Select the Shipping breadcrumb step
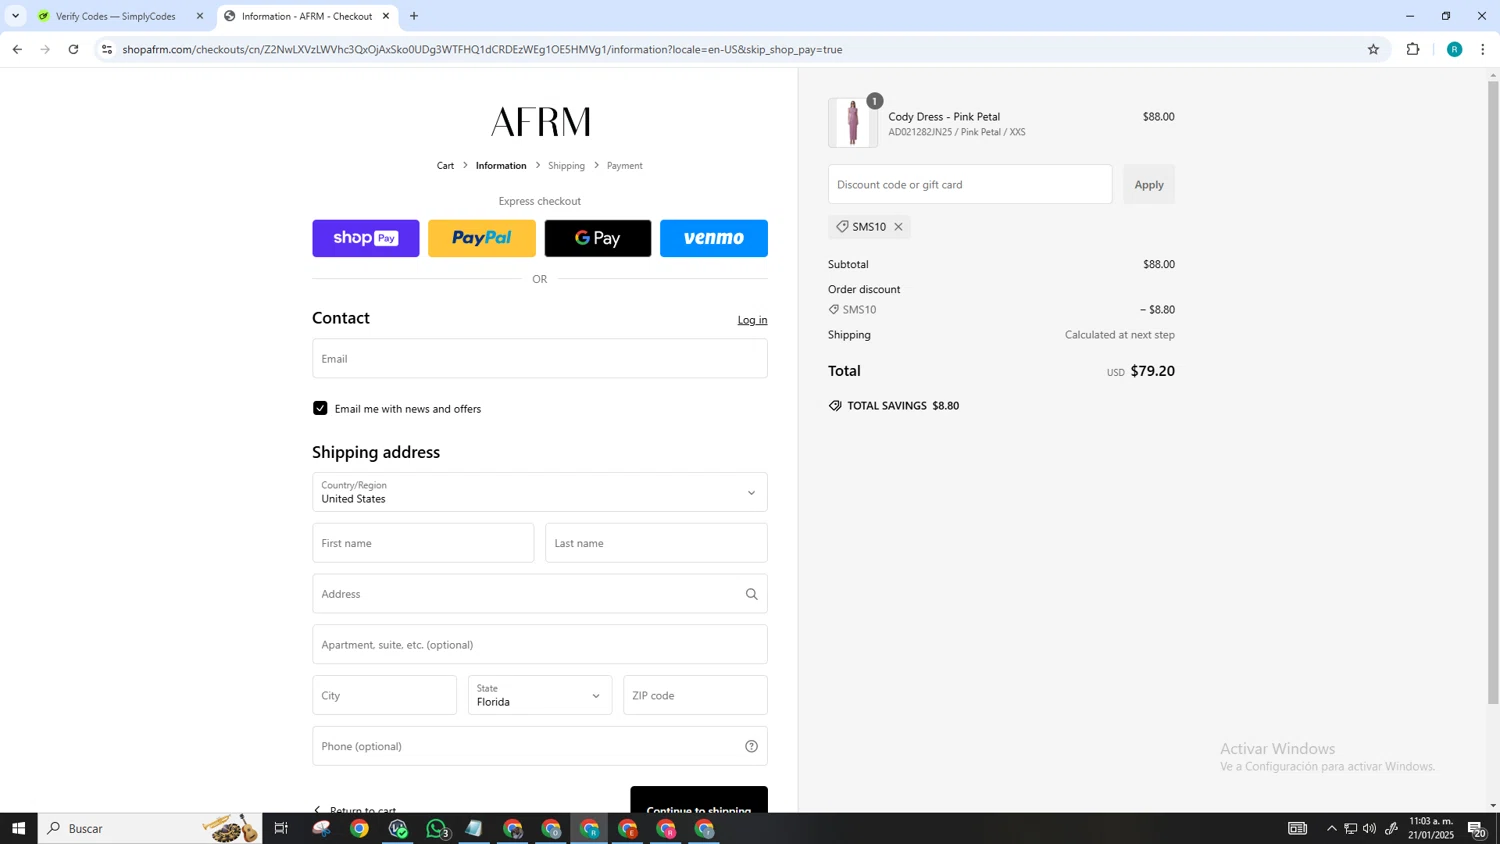 pyautogui.click(x=566, y=166)
